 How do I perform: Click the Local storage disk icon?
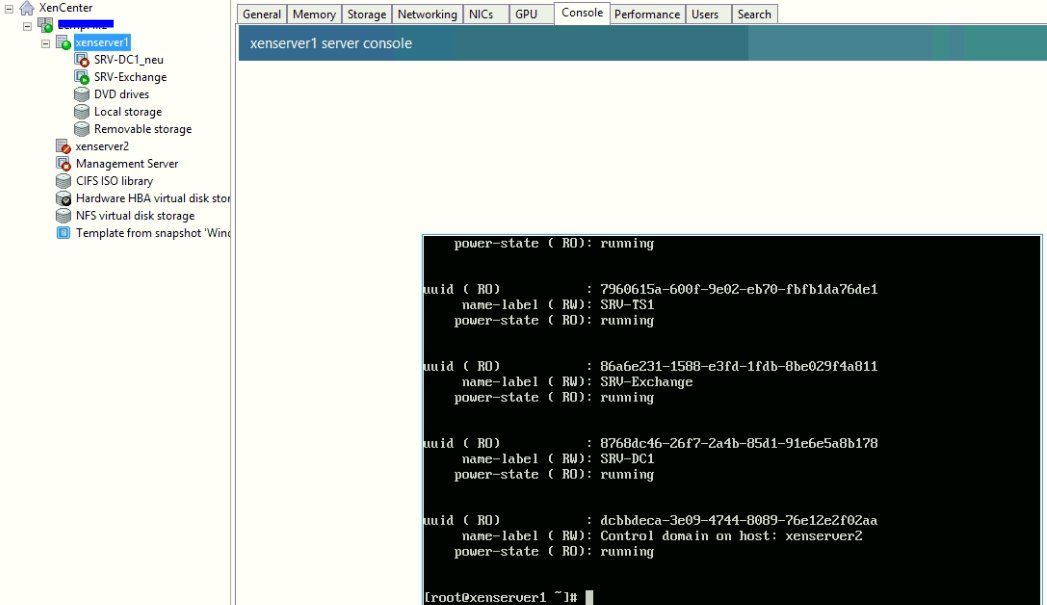click(x=81, y=112)
